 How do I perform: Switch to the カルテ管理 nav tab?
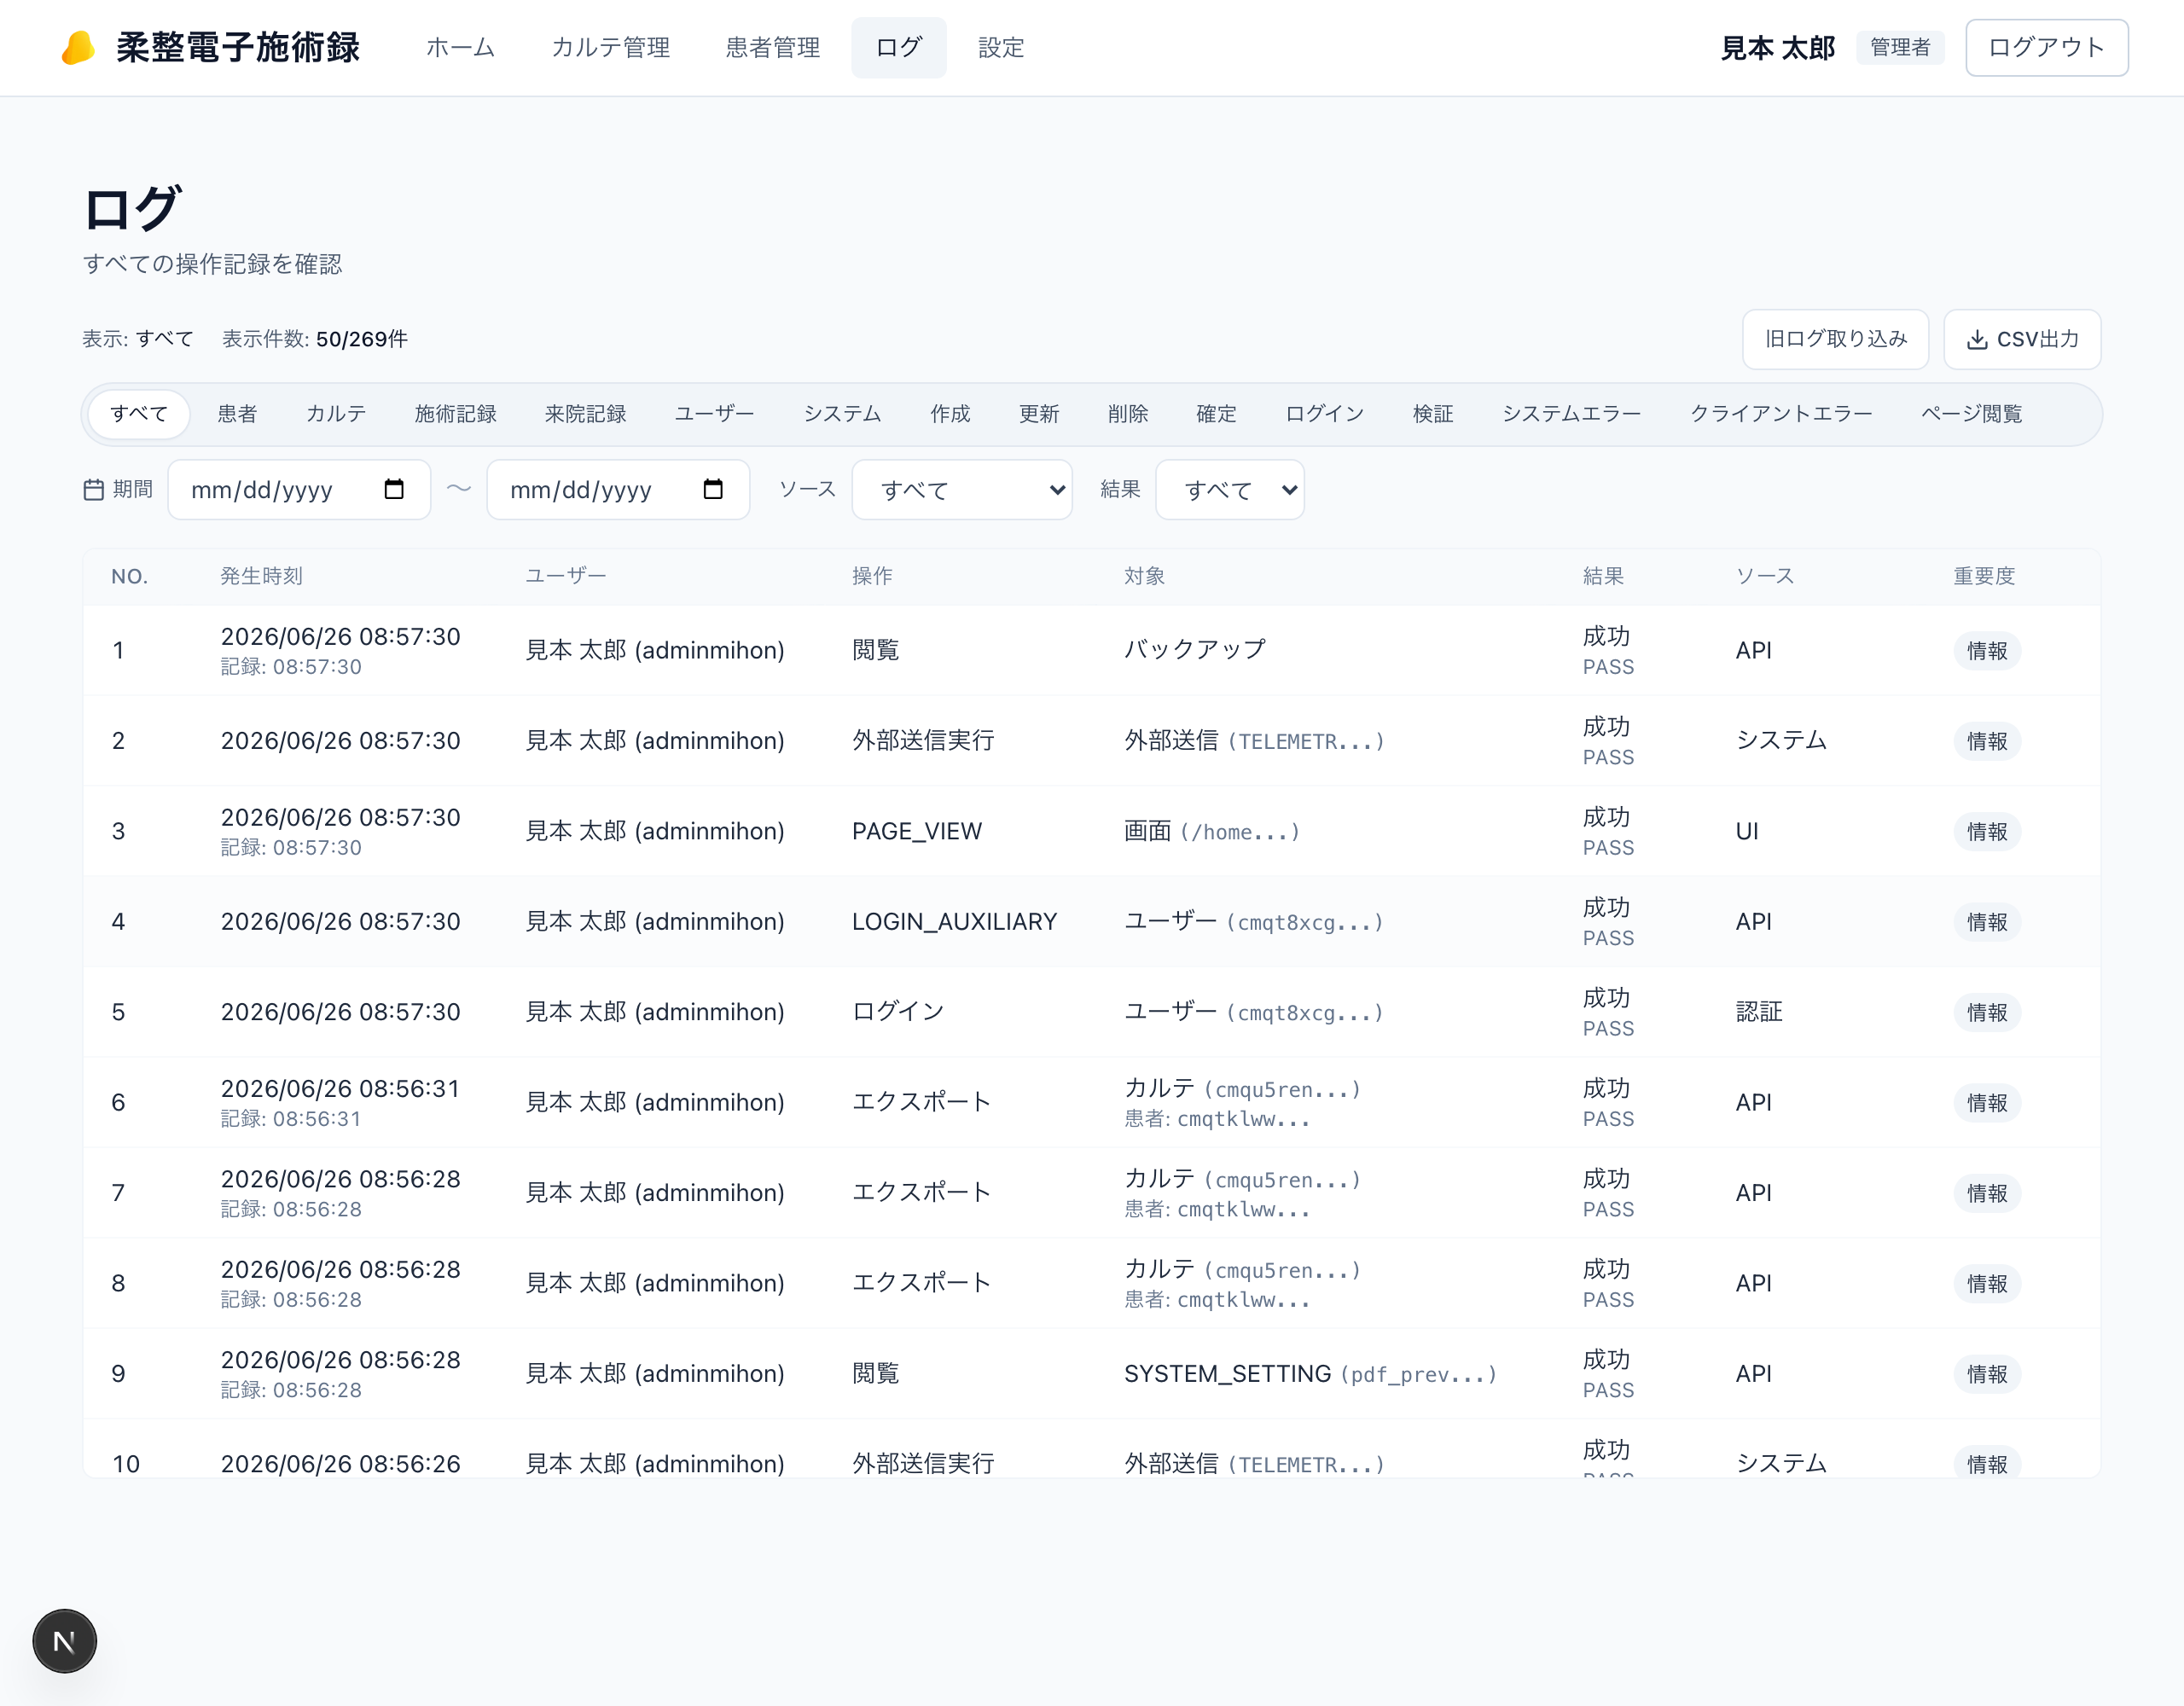tap(611, 47)
